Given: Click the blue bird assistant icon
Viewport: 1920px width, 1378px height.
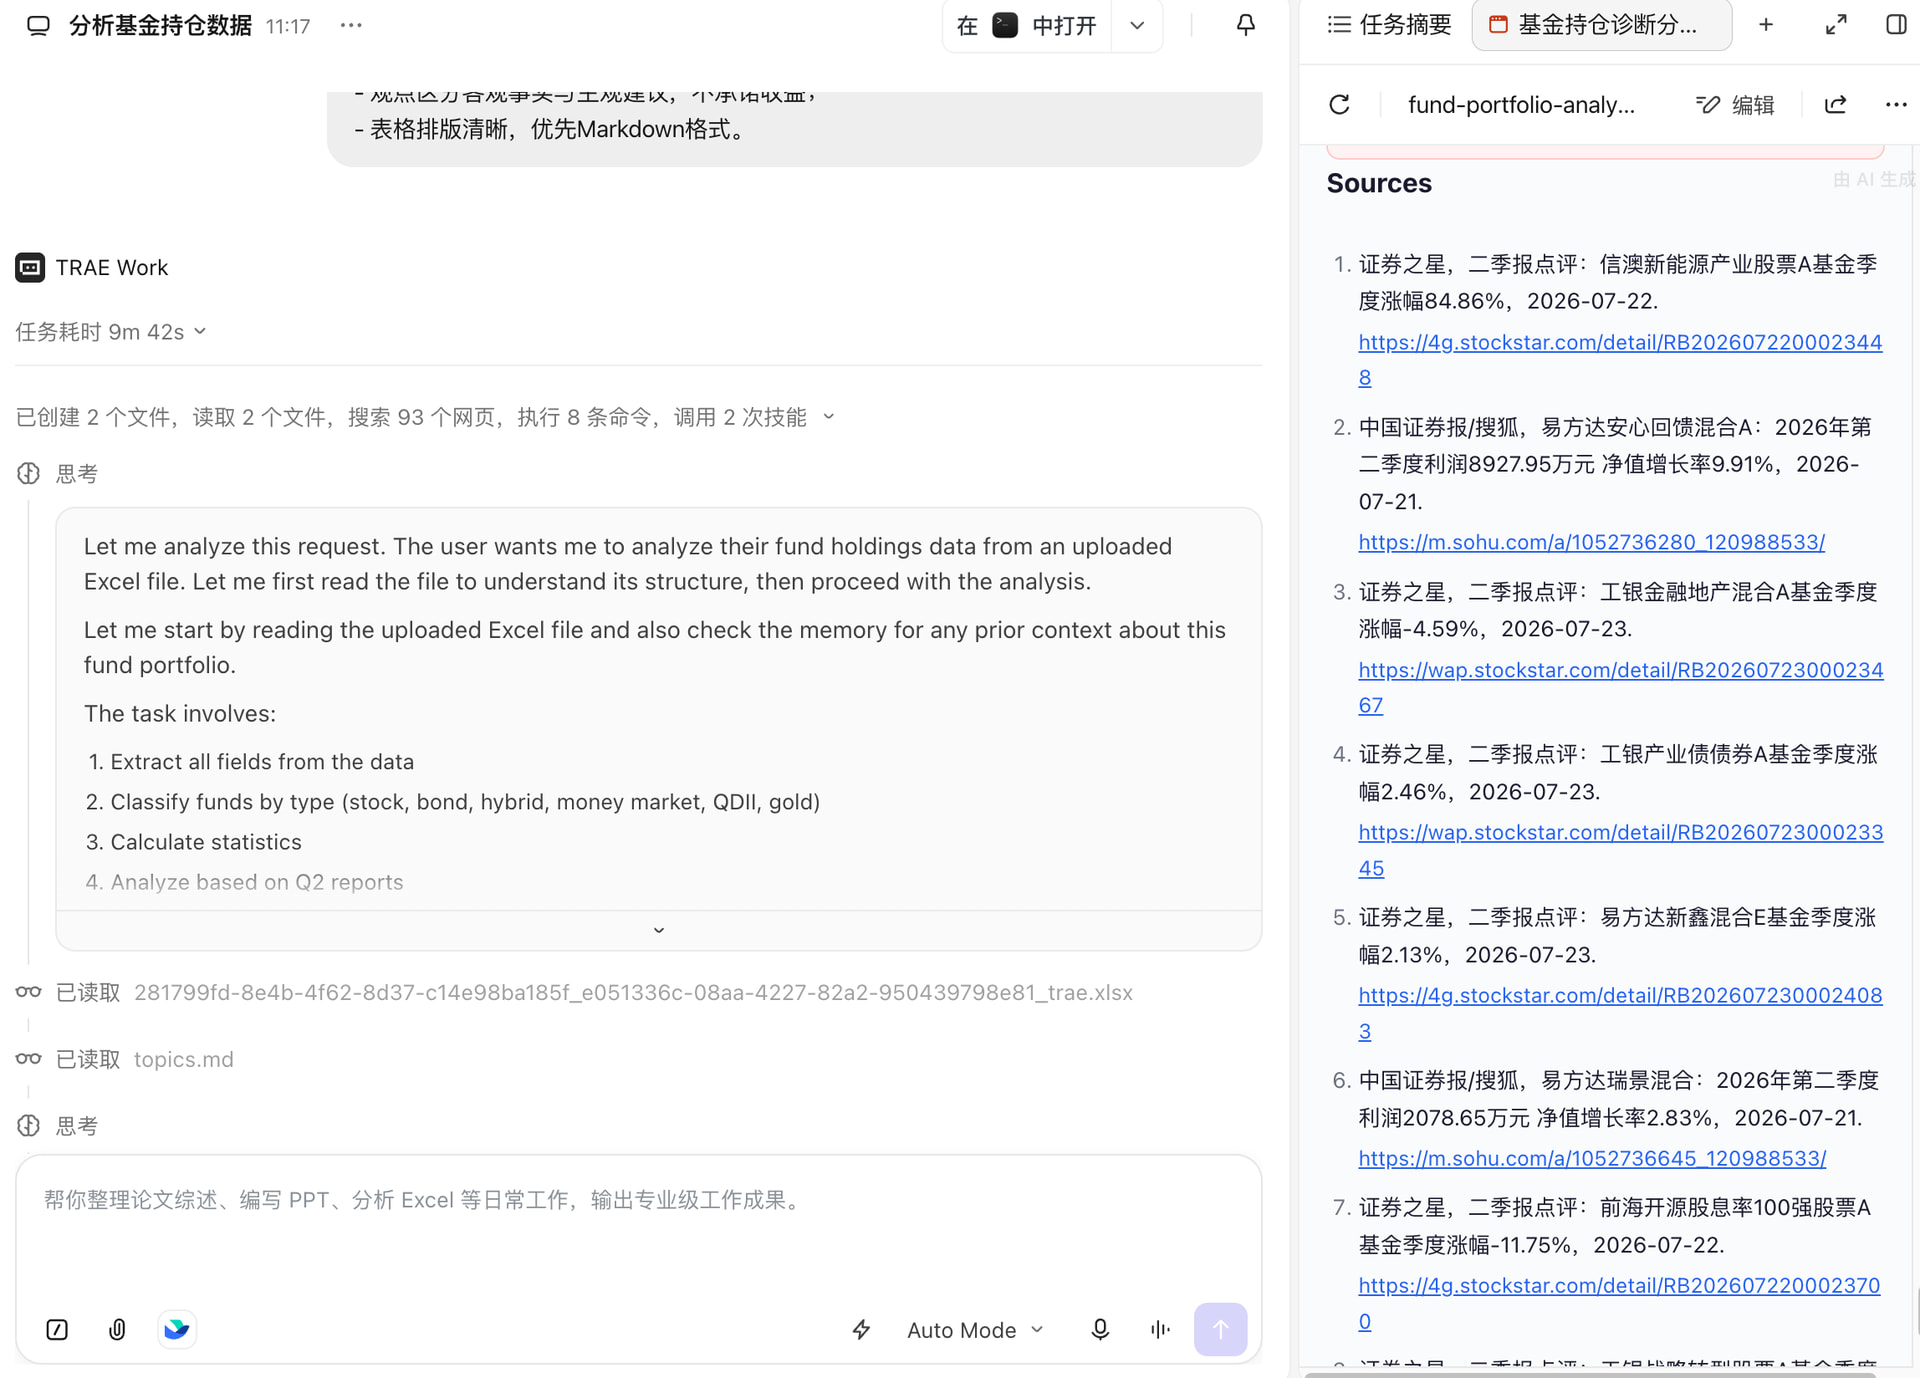Looking at the screenshot, I should click(x=177, y=1330).
